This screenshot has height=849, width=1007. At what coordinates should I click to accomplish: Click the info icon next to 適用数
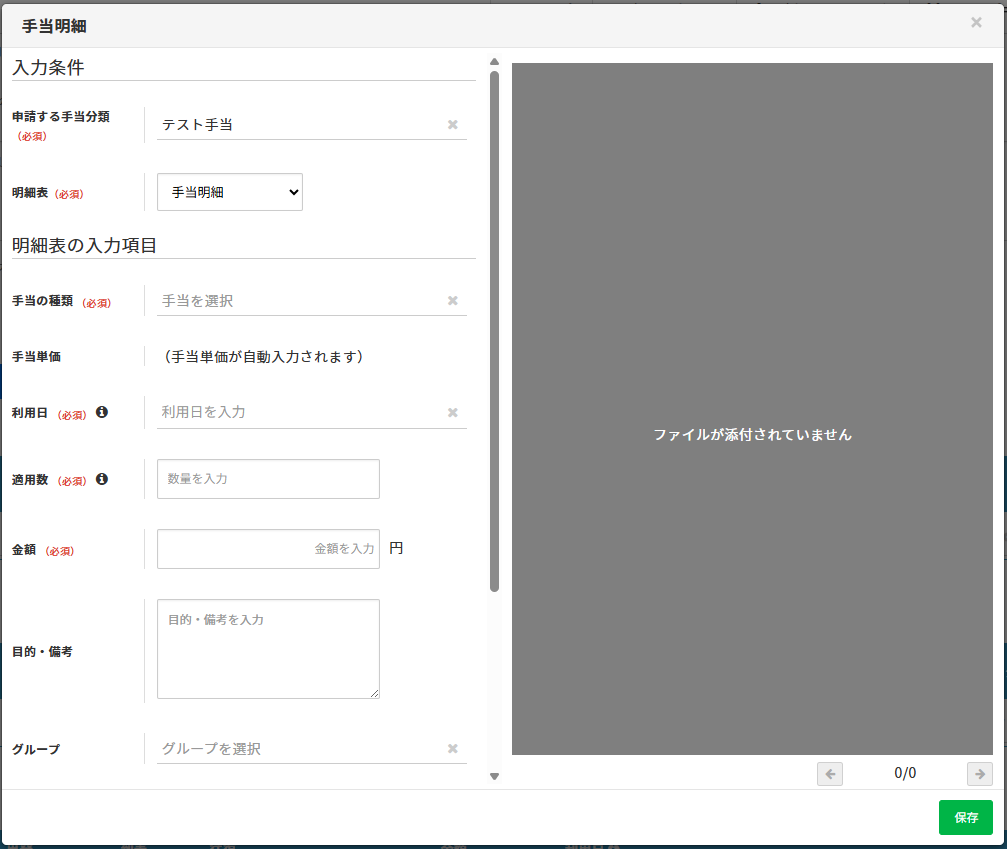(x=102, y=479)
